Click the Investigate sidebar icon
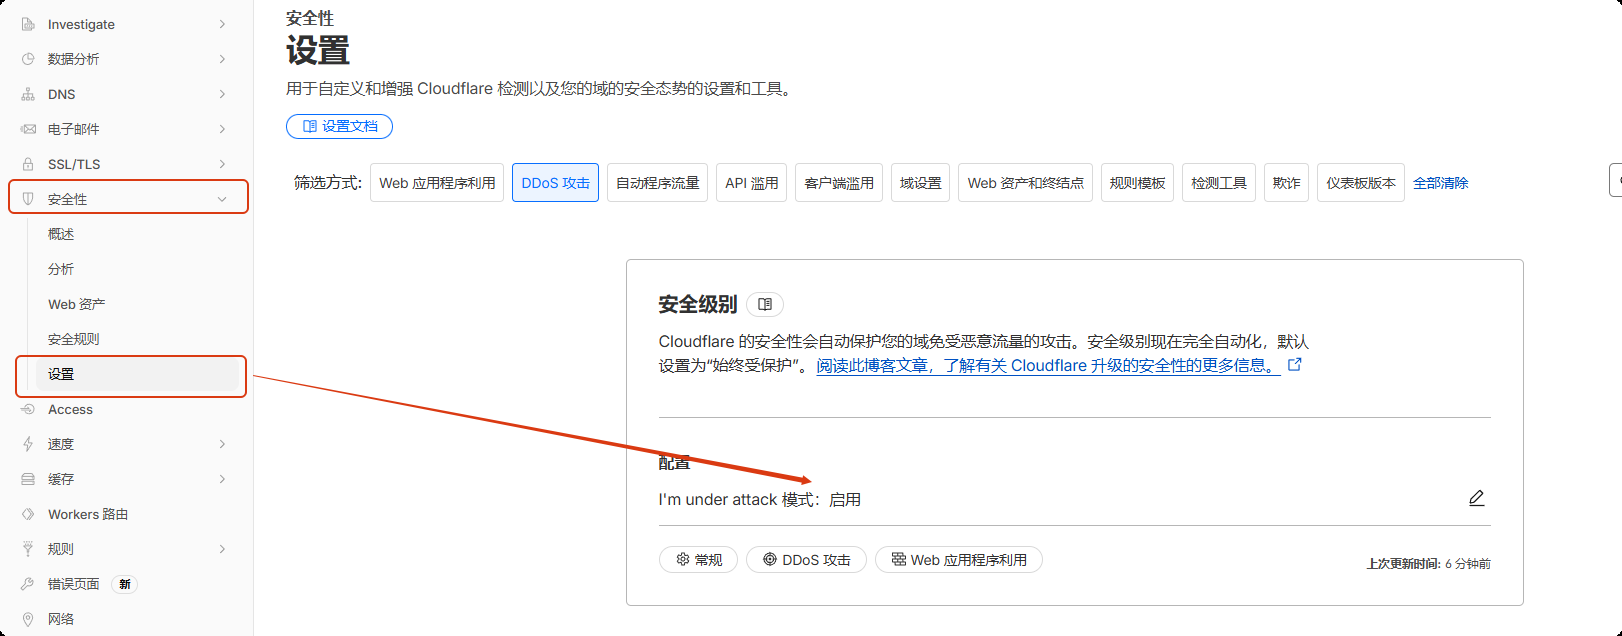The width and height of the screenshot is (1622, 636). tap(28, 24)
